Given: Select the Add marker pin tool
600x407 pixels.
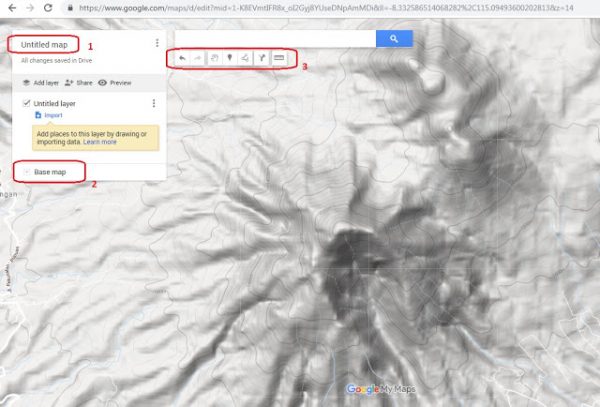Looking at the screenshot, I should [230, 60].
